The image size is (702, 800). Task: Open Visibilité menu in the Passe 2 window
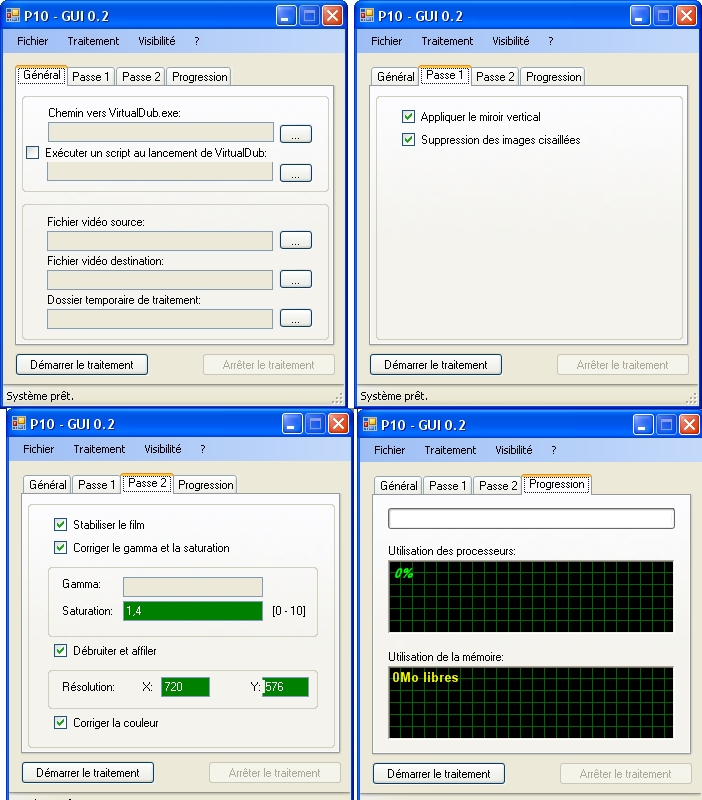[x=163, y=449]
